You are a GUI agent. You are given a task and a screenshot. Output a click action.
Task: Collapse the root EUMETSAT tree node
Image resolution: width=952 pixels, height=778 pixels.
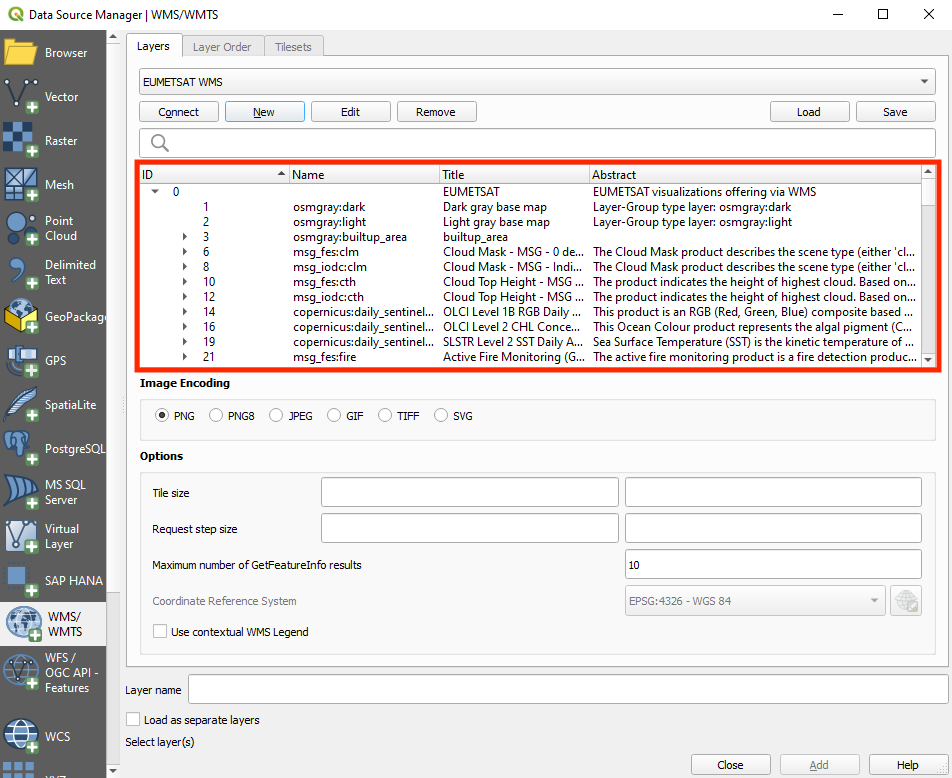point(155,192)
